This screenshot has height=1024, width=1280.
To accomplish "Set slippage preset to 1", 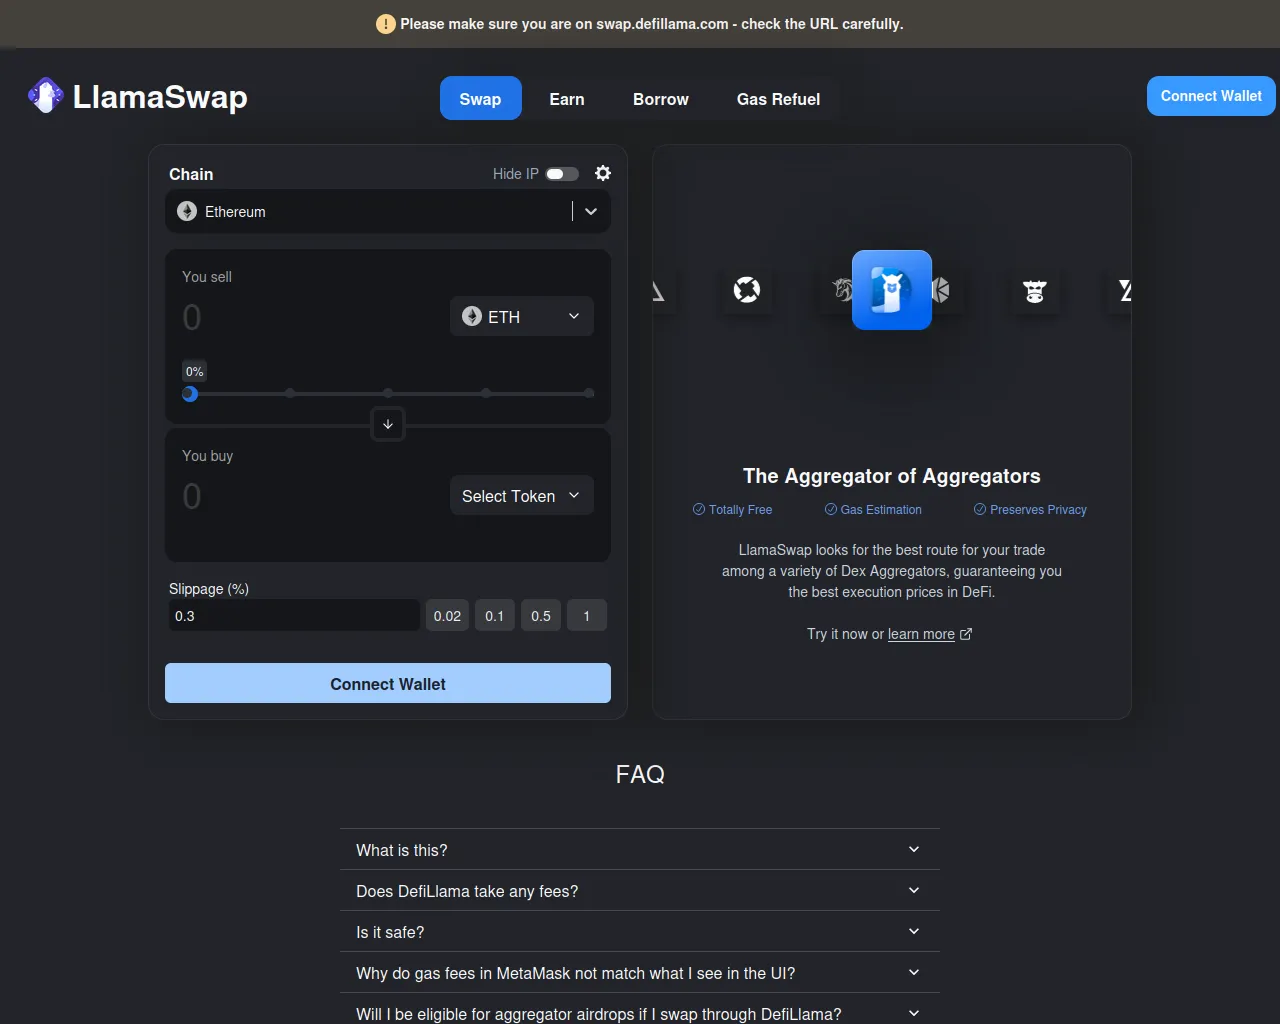I will (587, 615).
